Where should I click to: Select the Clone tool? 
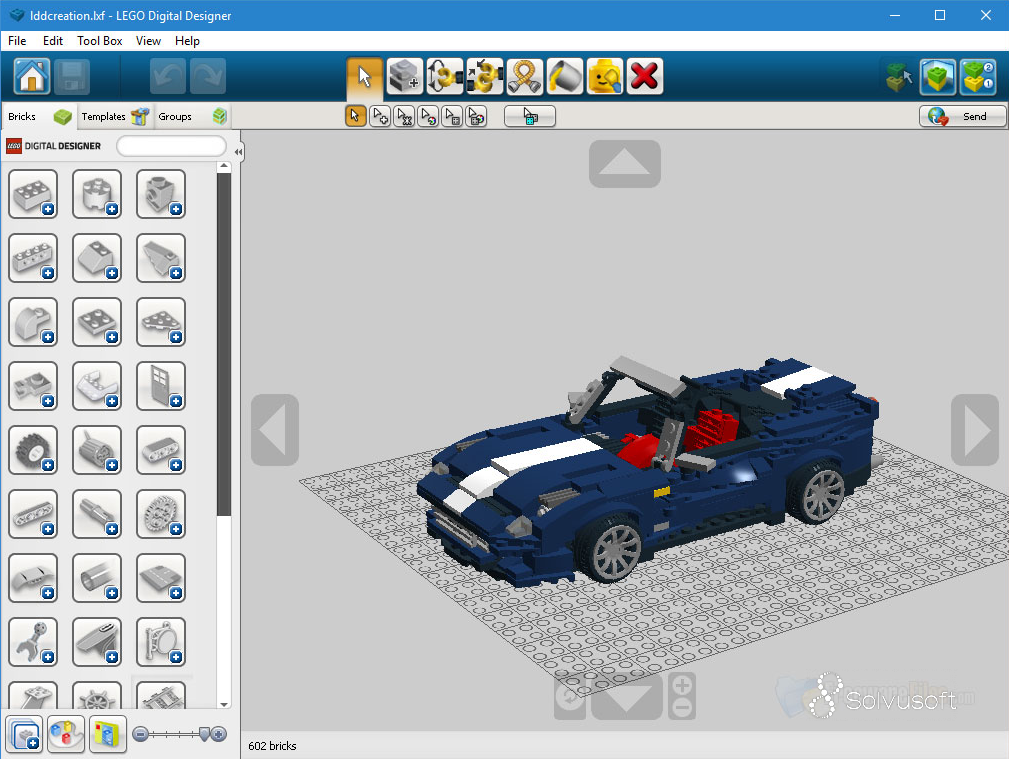405,77
